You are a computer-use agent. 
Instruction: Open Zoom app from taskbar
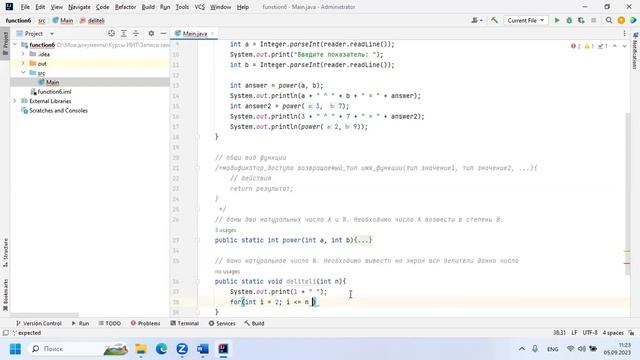point(182,349)
